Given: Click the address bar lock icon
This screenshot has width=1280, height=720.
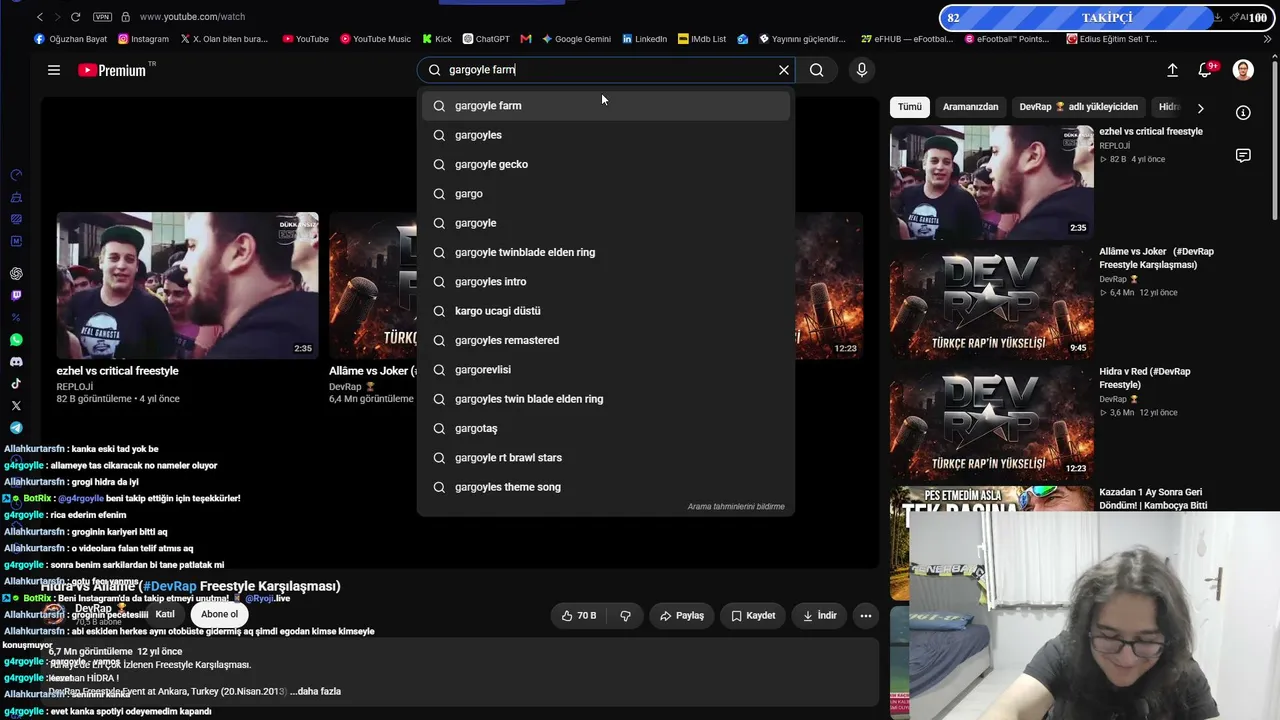Looking at the screenshot, I should pyautogui.click(x=125, y=17).
